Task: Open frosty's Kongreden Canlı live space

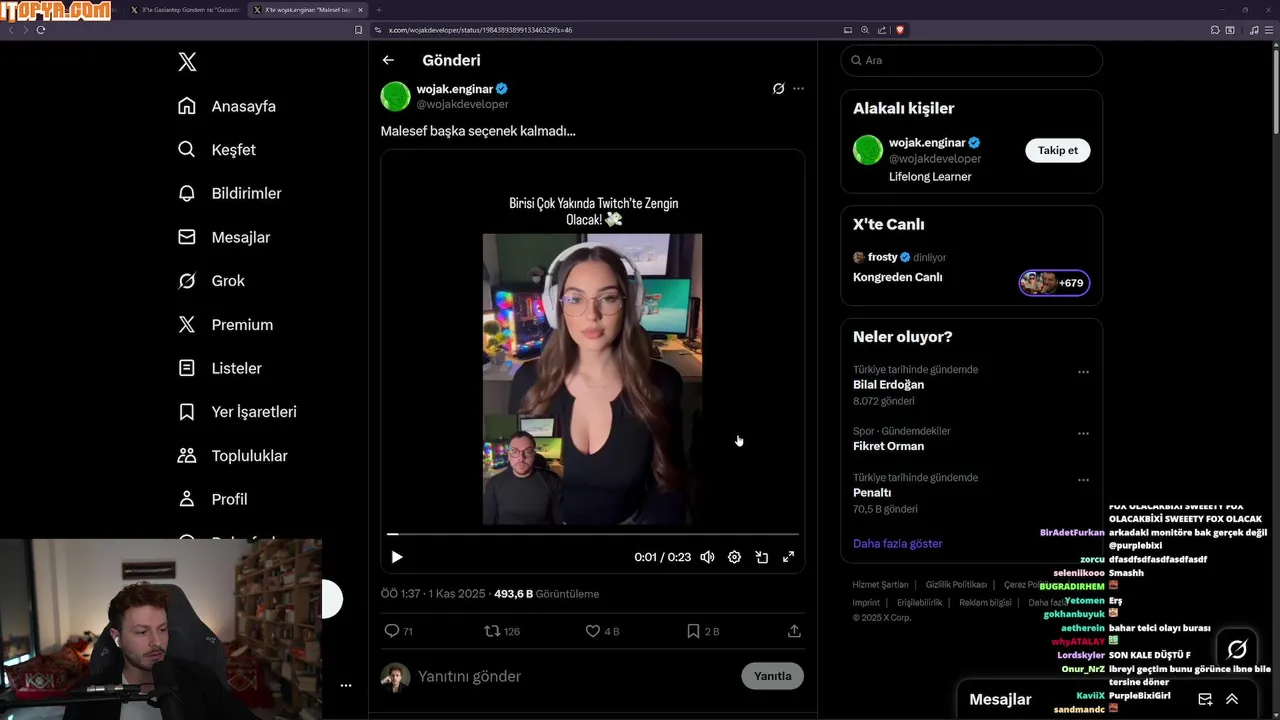Action: pos(897,277)
